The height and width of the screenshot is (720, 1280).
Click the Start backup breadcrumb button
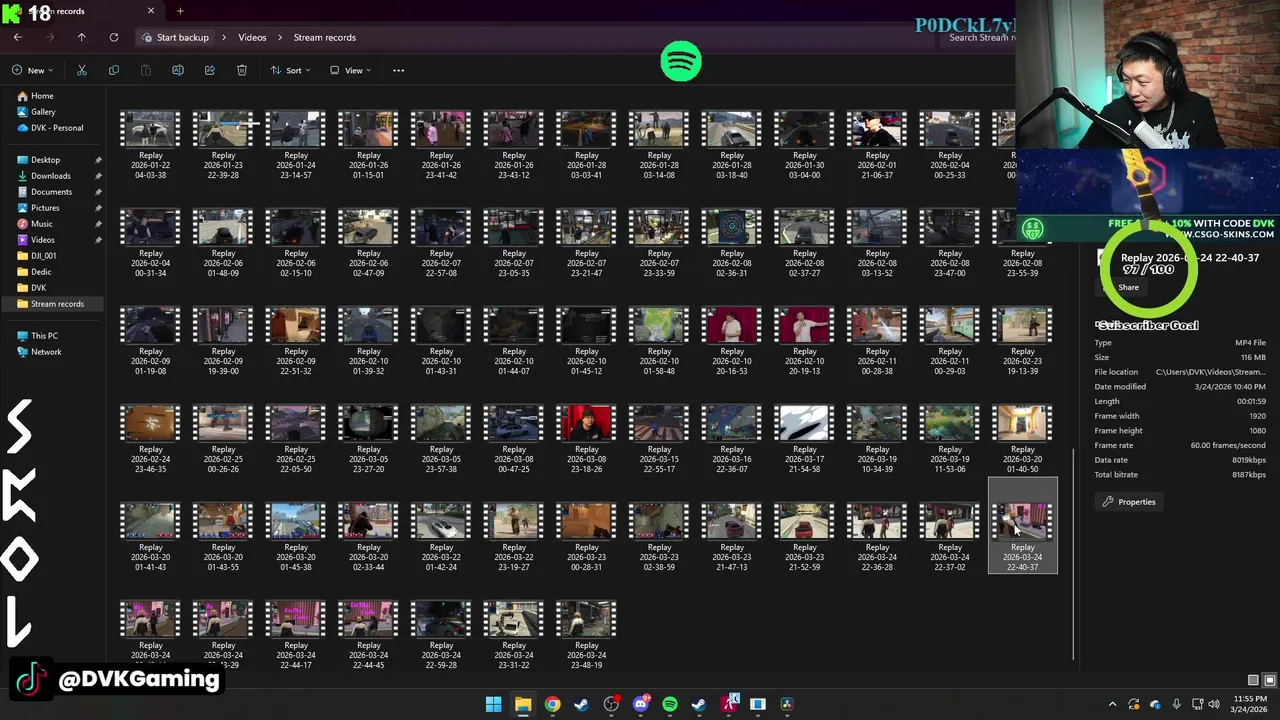176,37
